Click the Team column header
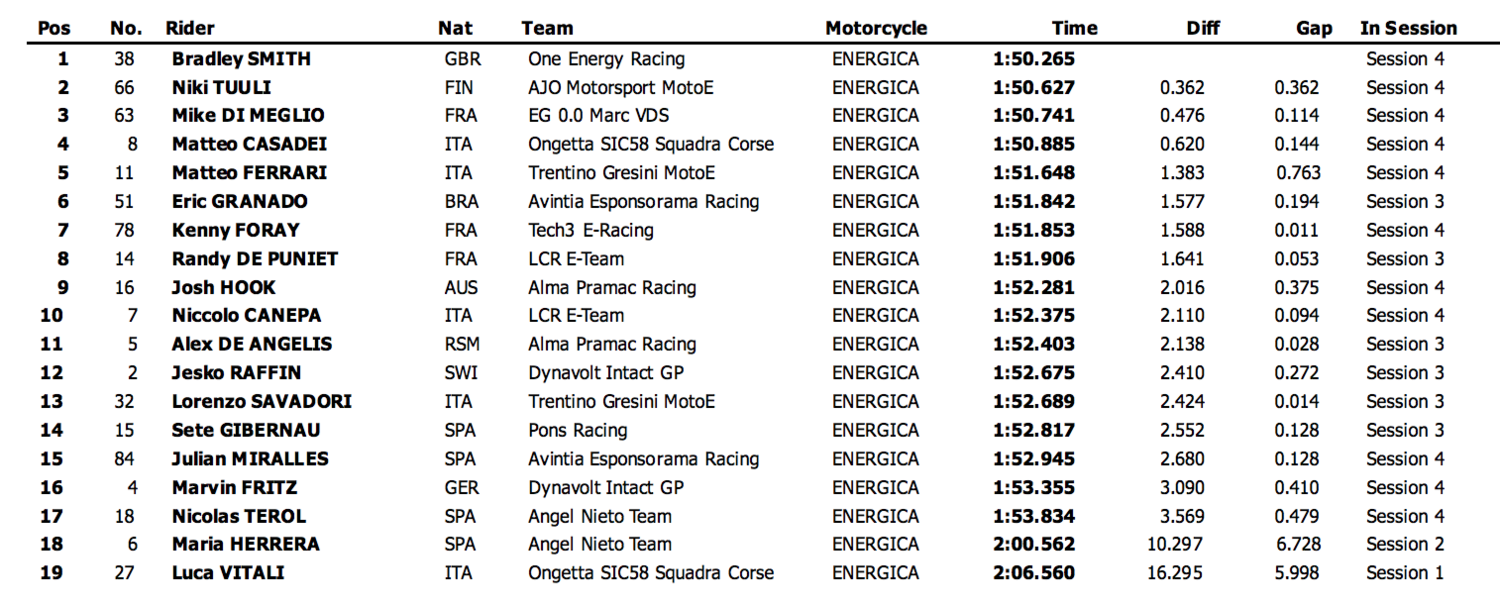Image resolution: width=1500 pixels, height=606 pixels. click(x=547, y=28)
